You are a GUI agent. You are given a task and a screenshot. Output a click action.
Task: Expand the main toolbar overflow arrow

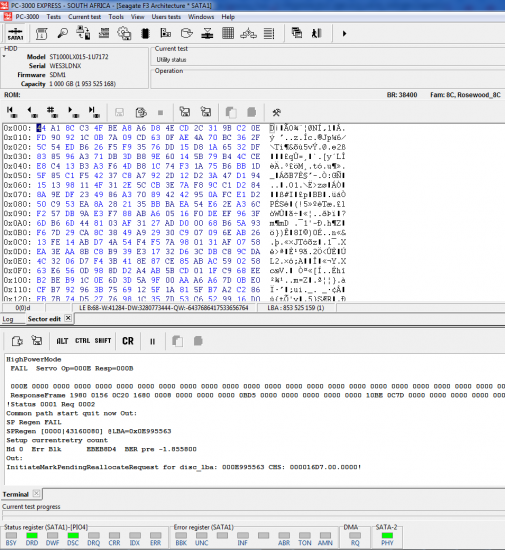pos(344,34)
